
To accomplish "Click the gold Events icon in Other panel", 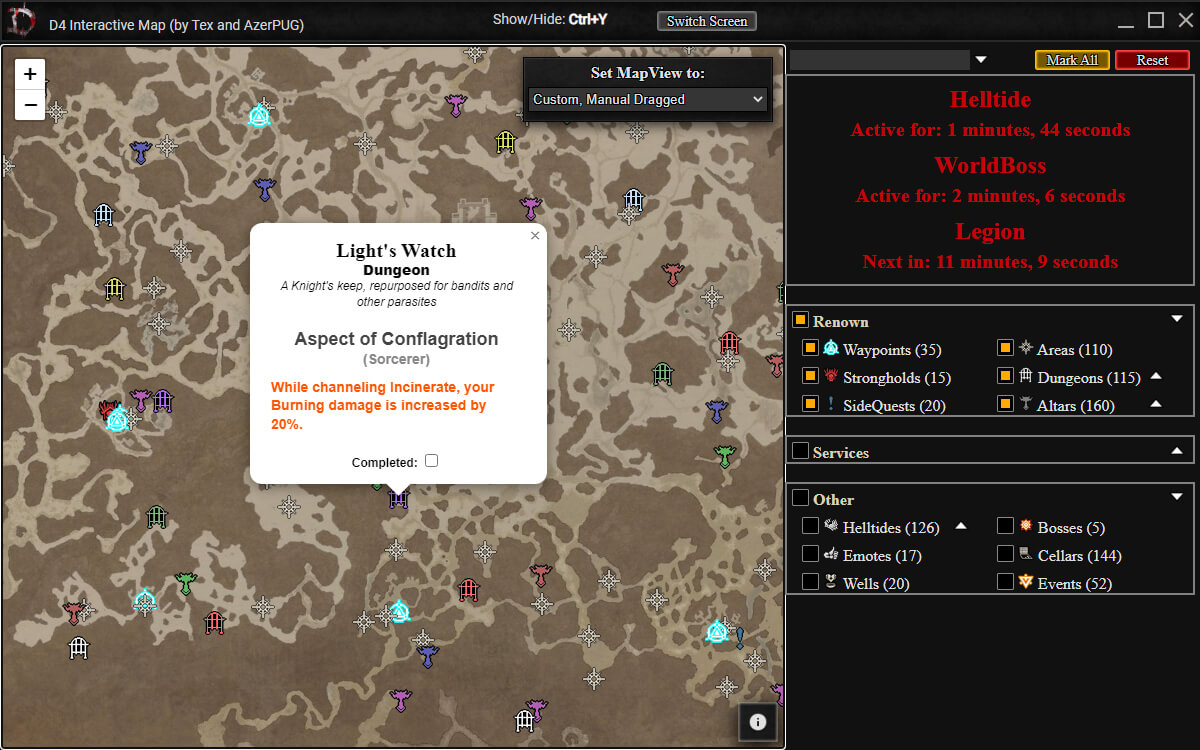I will click(x=1026, y=582).
